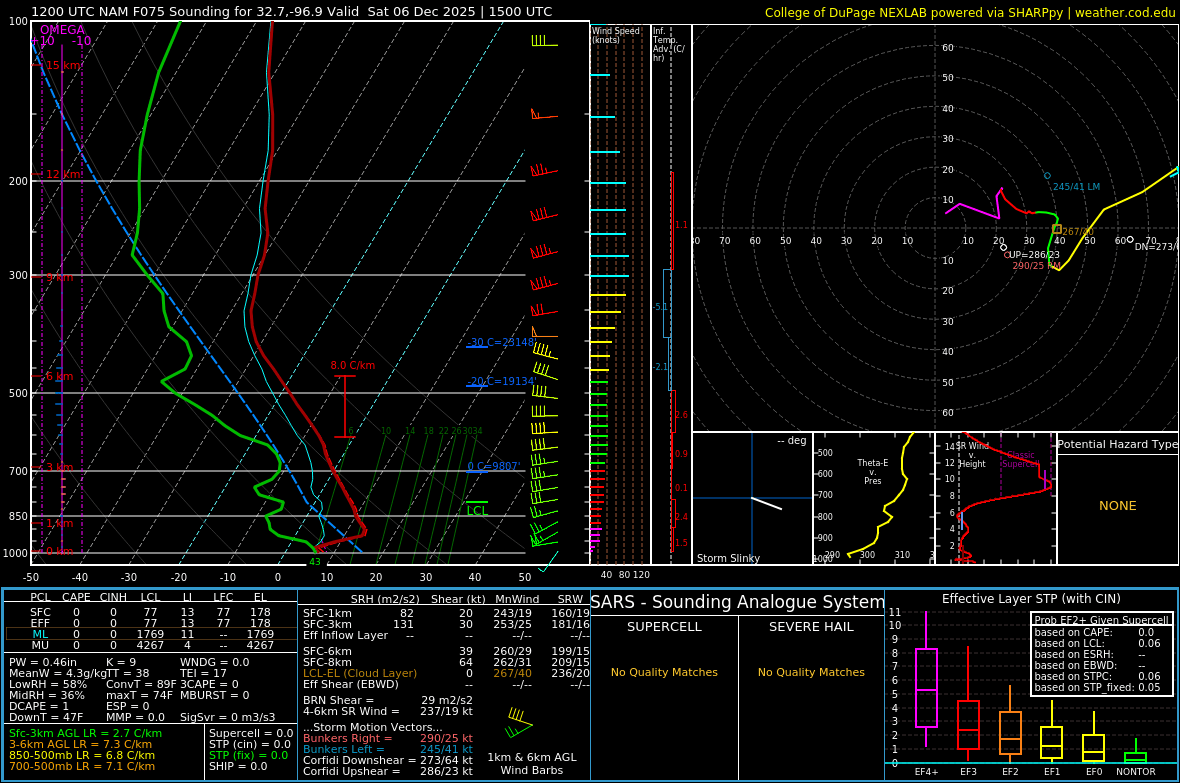Click the '15 km' height marker

click(63, 66)
